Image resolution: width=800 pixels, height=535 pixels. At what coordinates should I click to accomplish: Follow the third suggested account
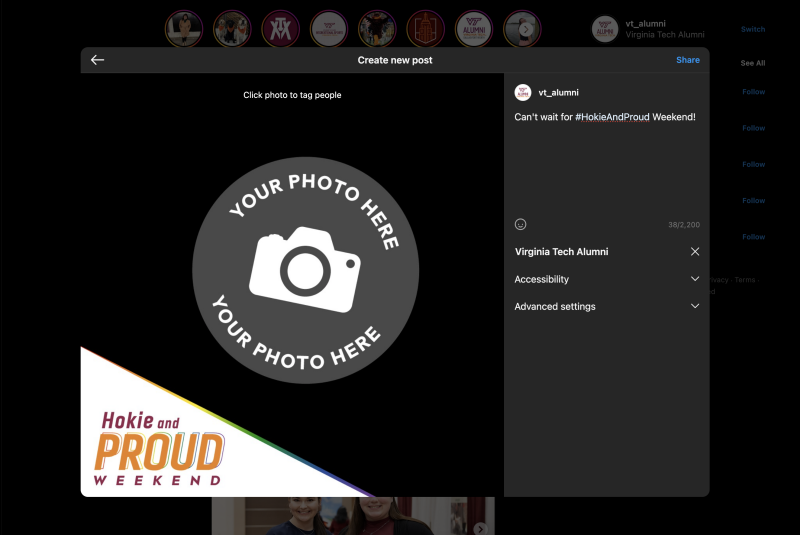pos(754,164)
